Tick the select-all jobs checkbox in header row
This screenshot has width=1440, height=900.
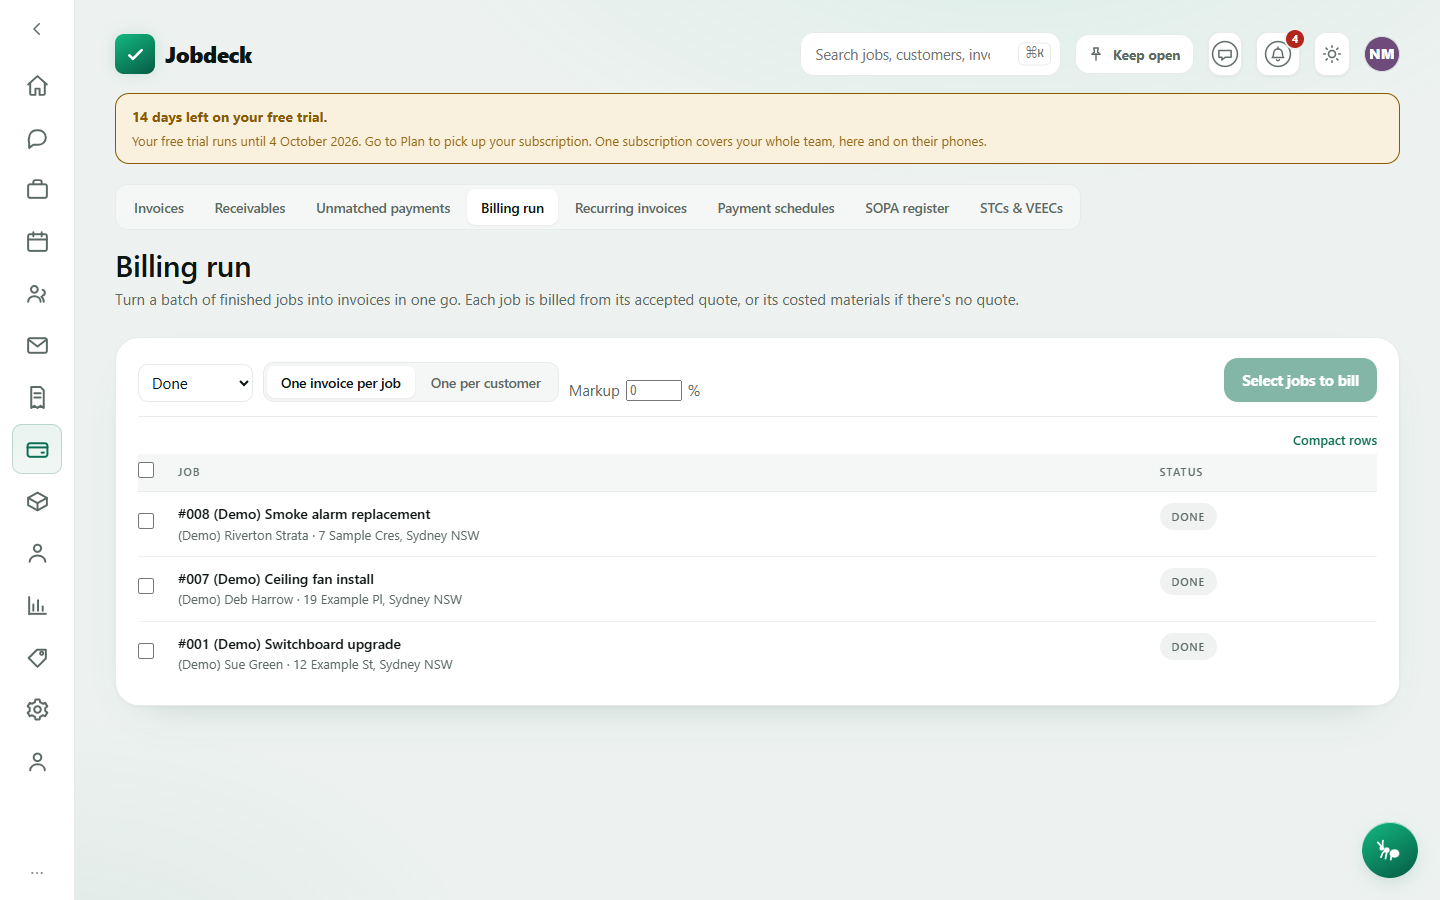(146, 470)
